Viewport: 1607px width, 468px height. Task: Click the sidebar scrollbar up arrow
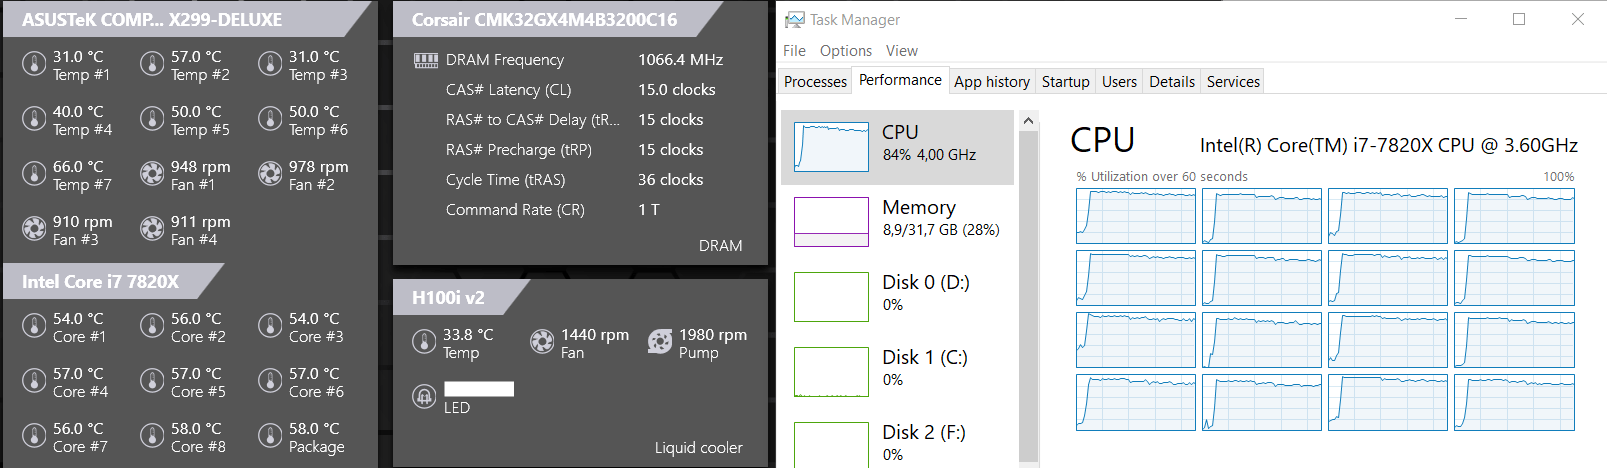click(x=1029, y=121)
